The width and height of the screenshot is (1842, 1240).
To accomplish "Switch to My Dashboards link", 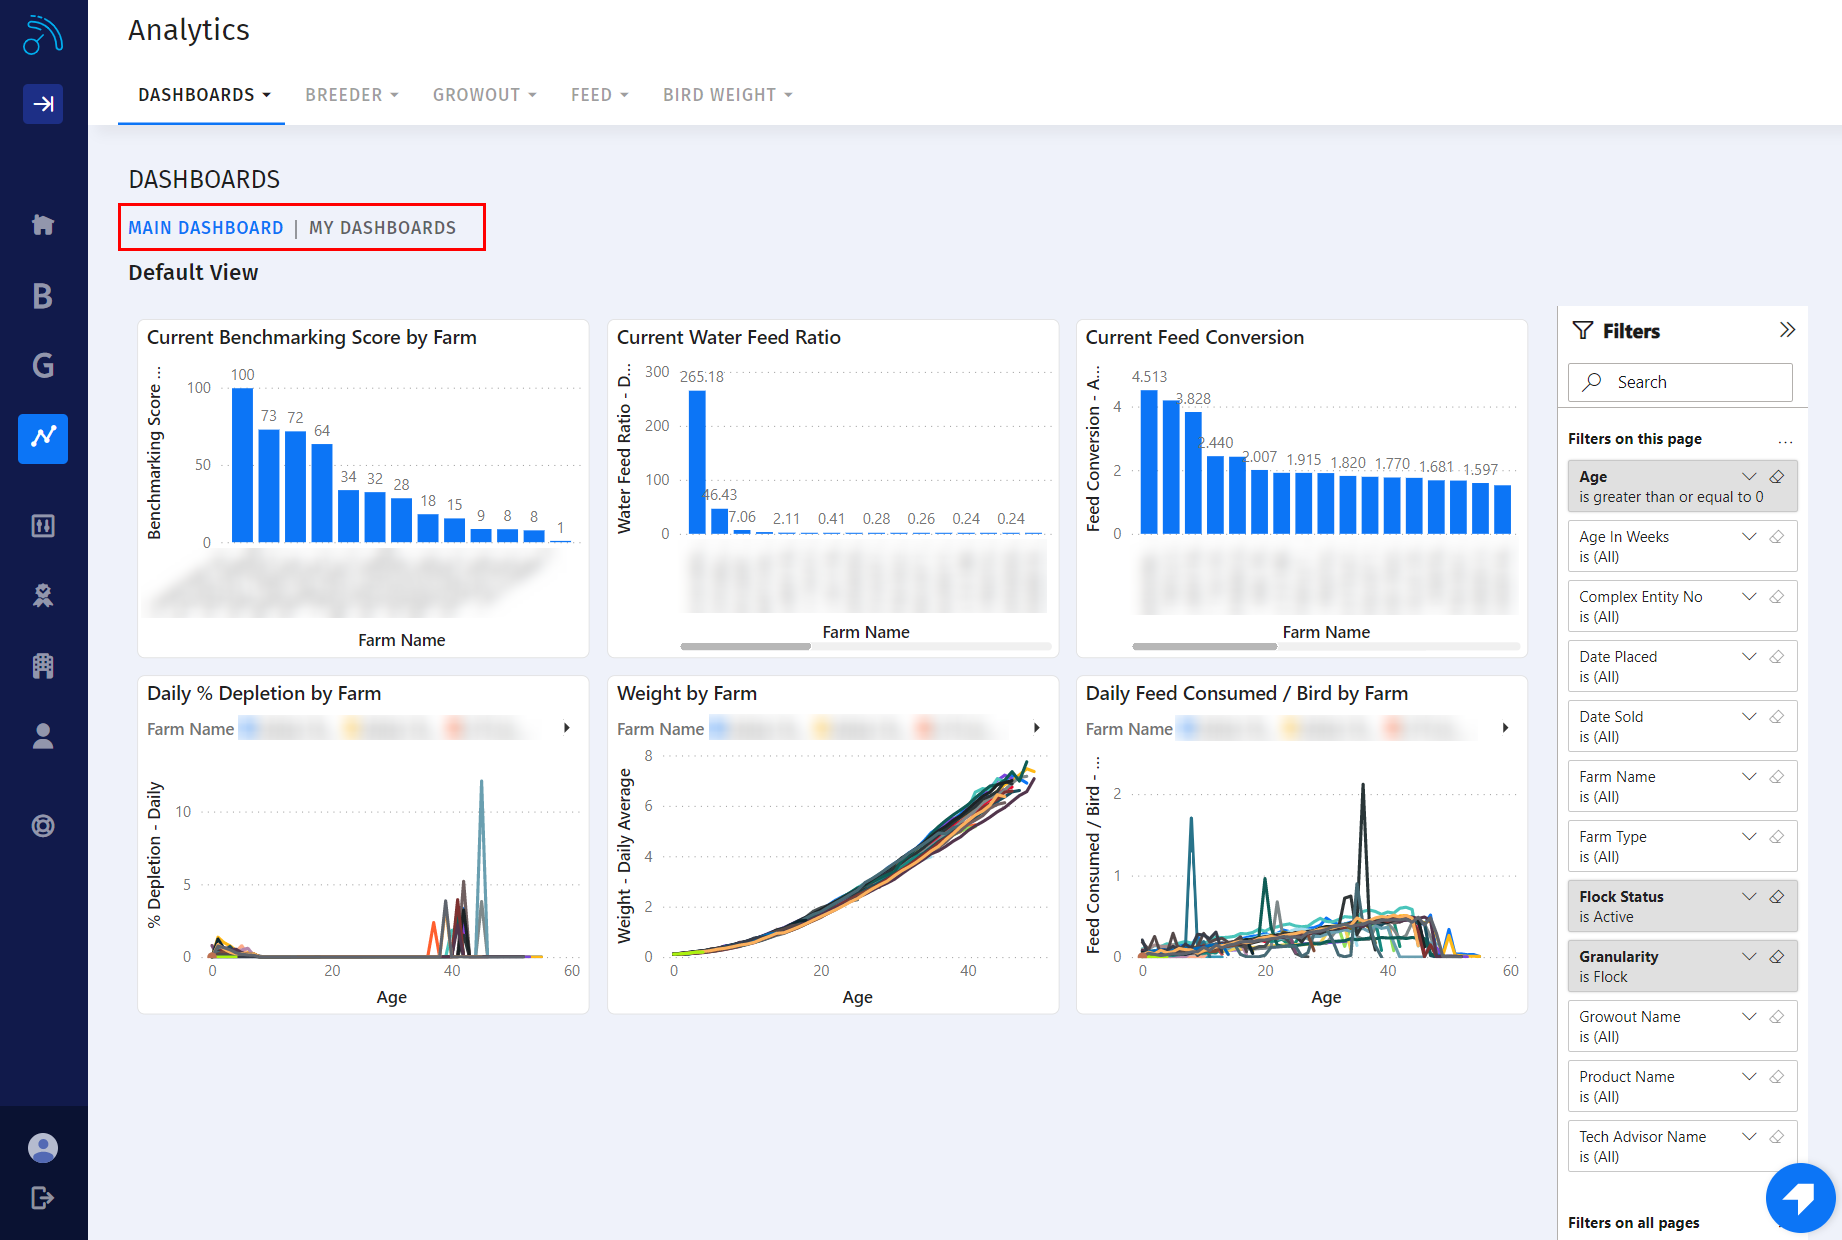I will (x=382, y=228).
